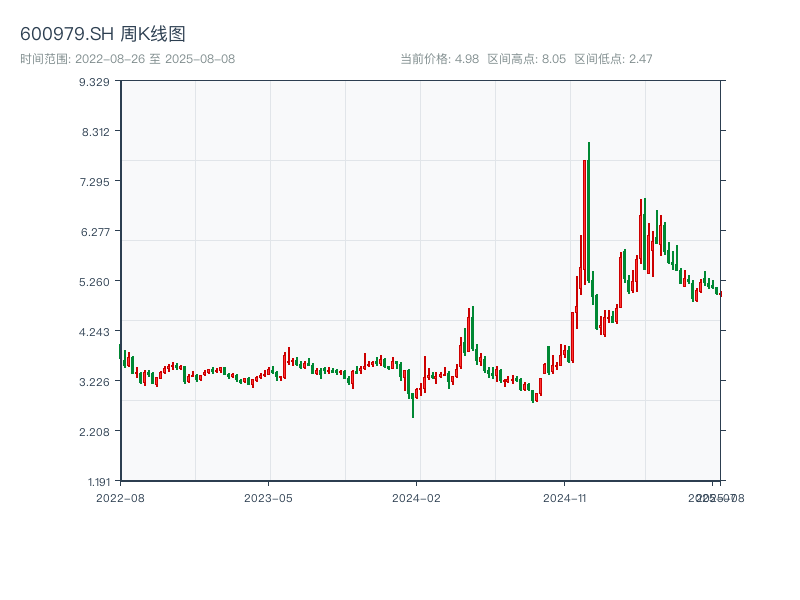Click the tallest green candle at the 8.05 peak
Image resolution: width=800 pixels, height=600 pixels.
588,212
